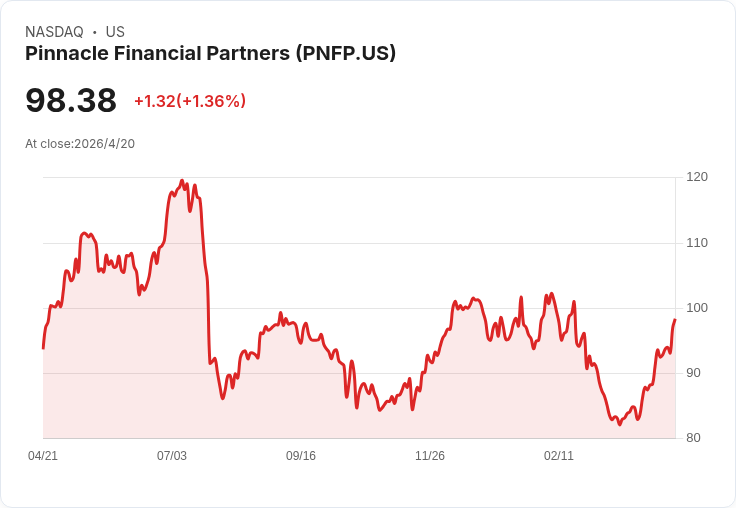
Task: Select the 07/03 date on the x-axis
Action: 172,456
